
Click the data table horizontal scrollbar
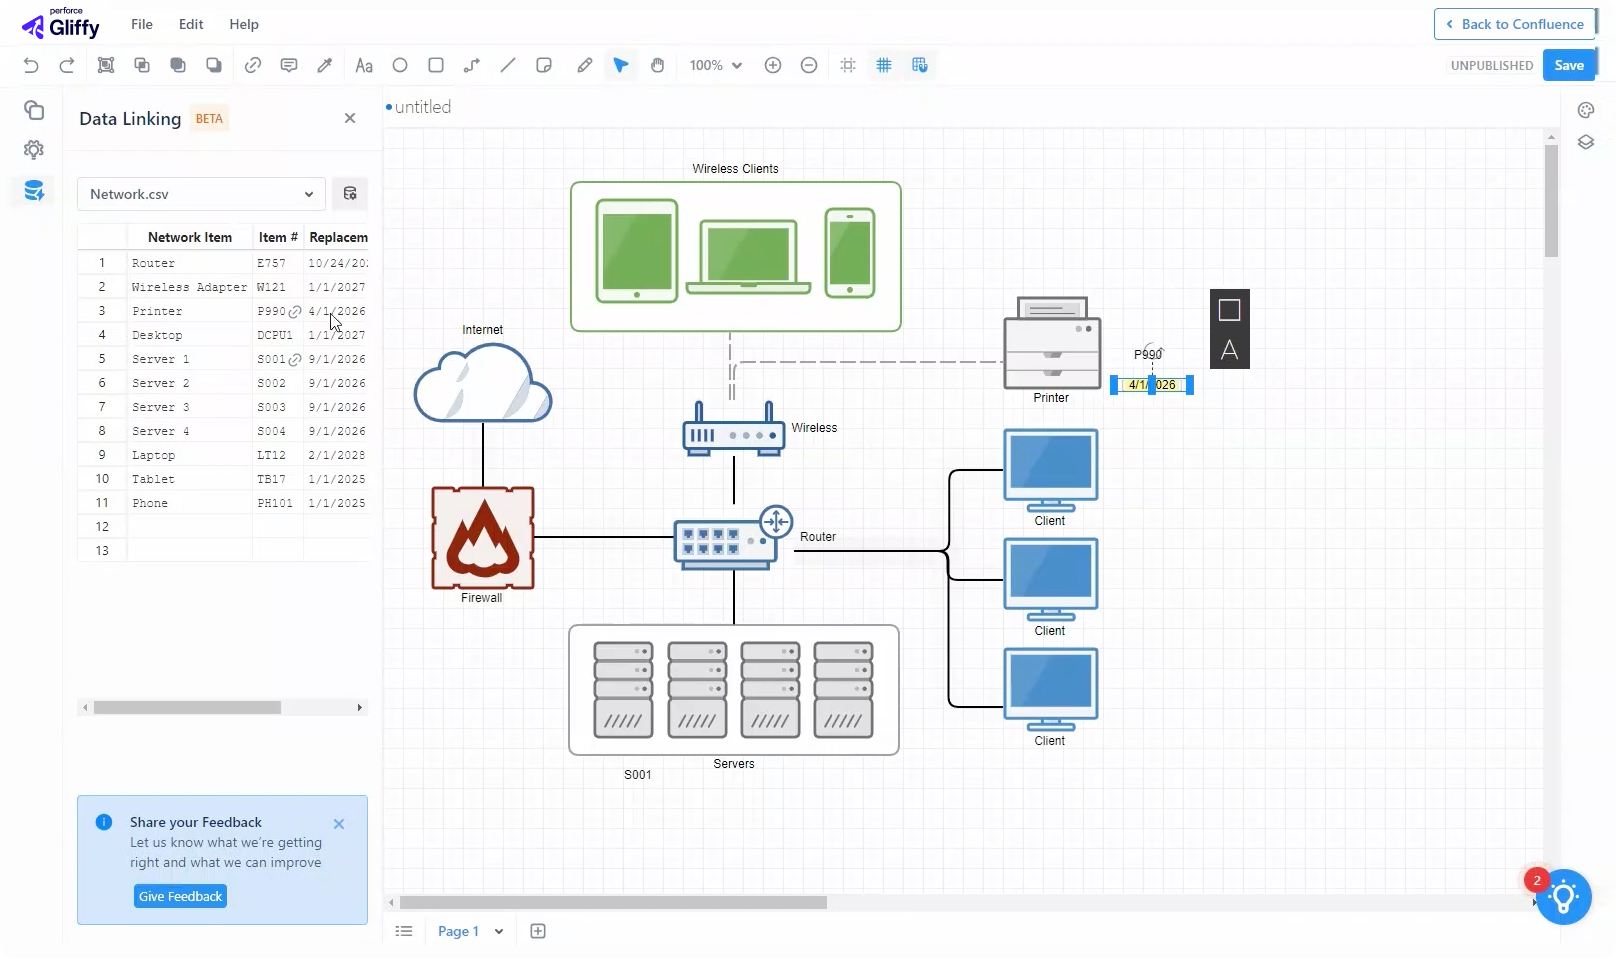point(188,708)
